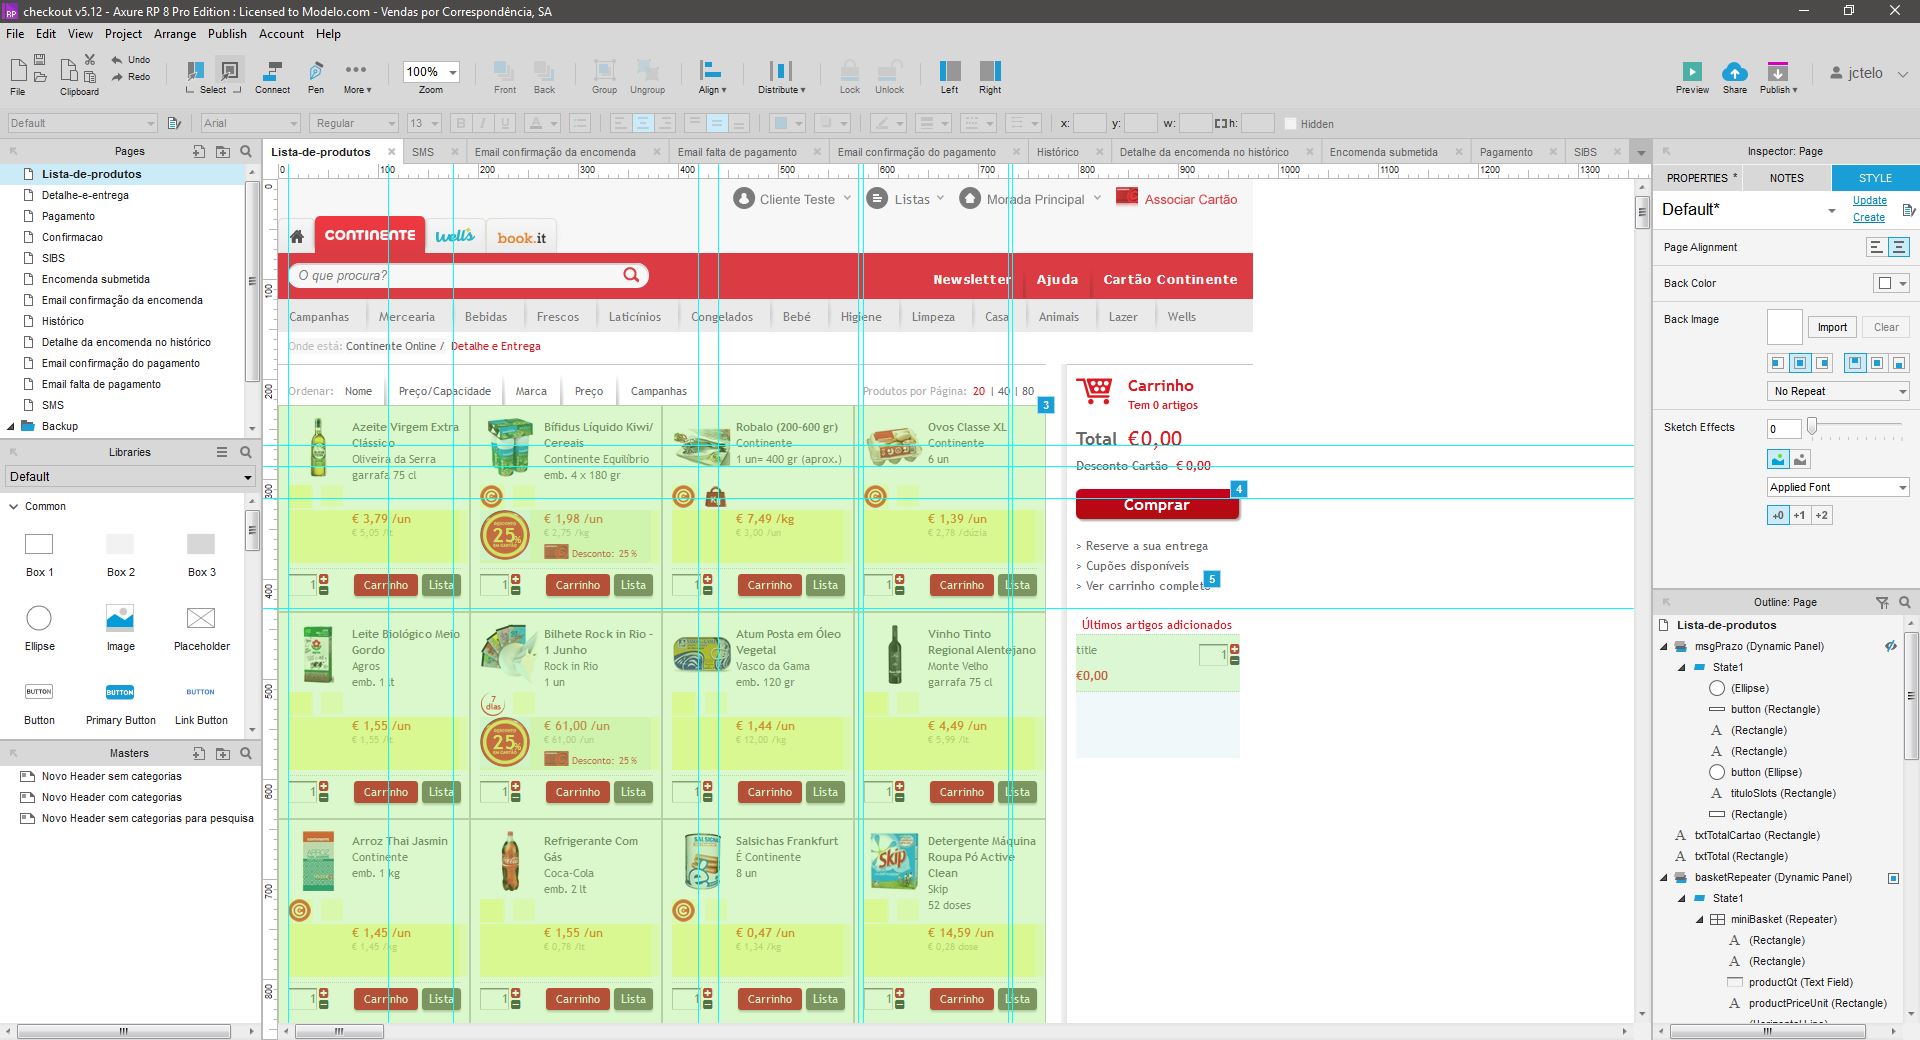The height and width of the screenshot is (1040, 1920).
Task: Search widgets in the Libraries panel
Action: (246, 452)
